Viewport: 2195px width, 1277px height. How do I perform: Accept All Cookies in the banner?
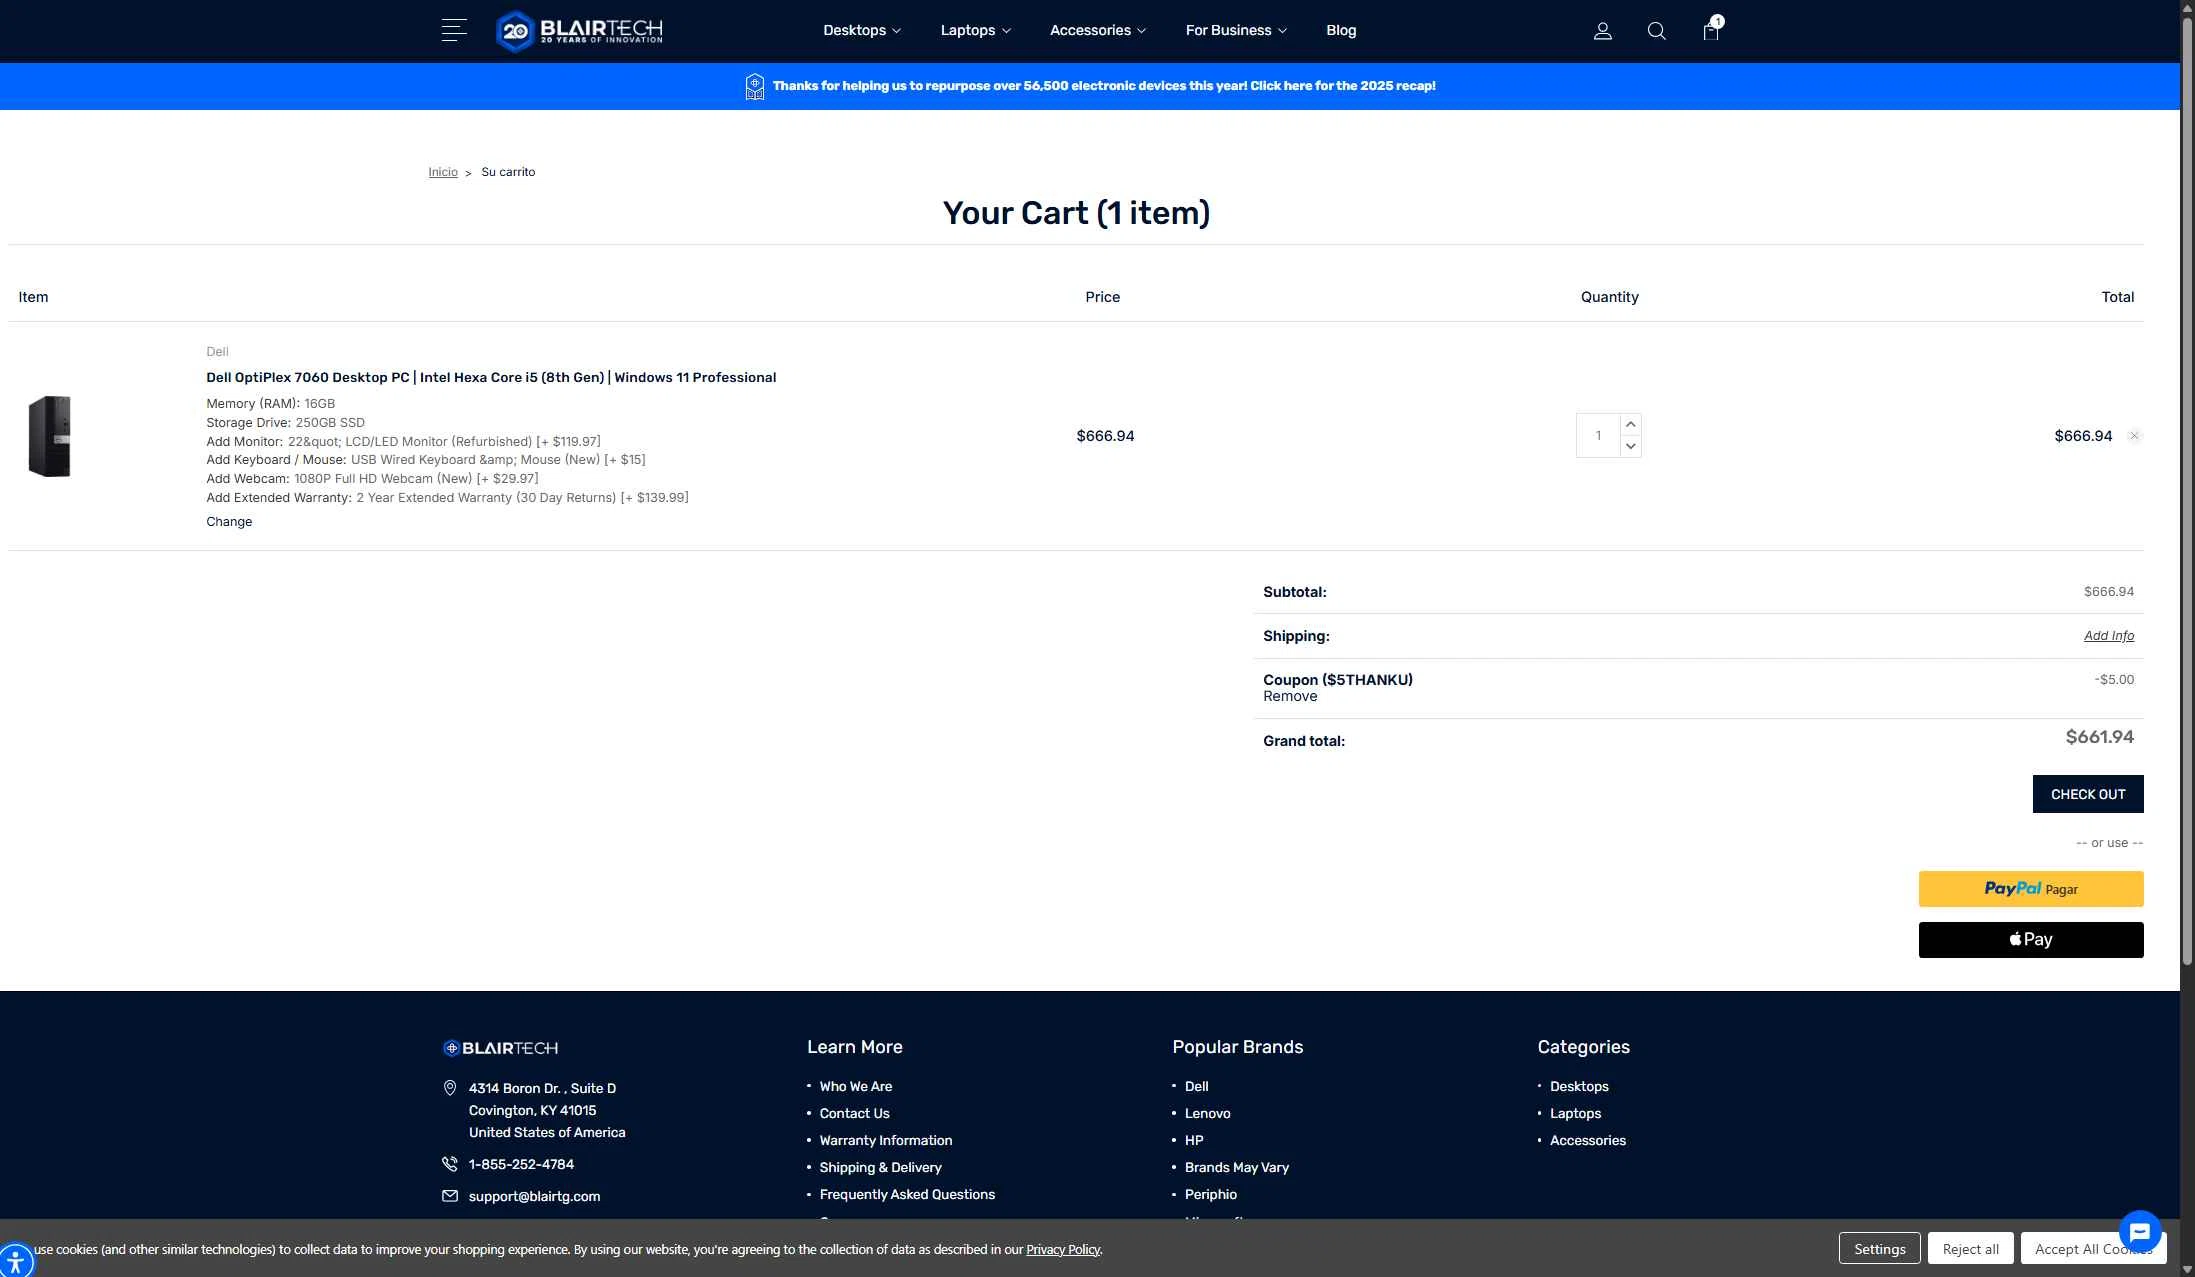pyautogui.click(x=2091, y=1248)
